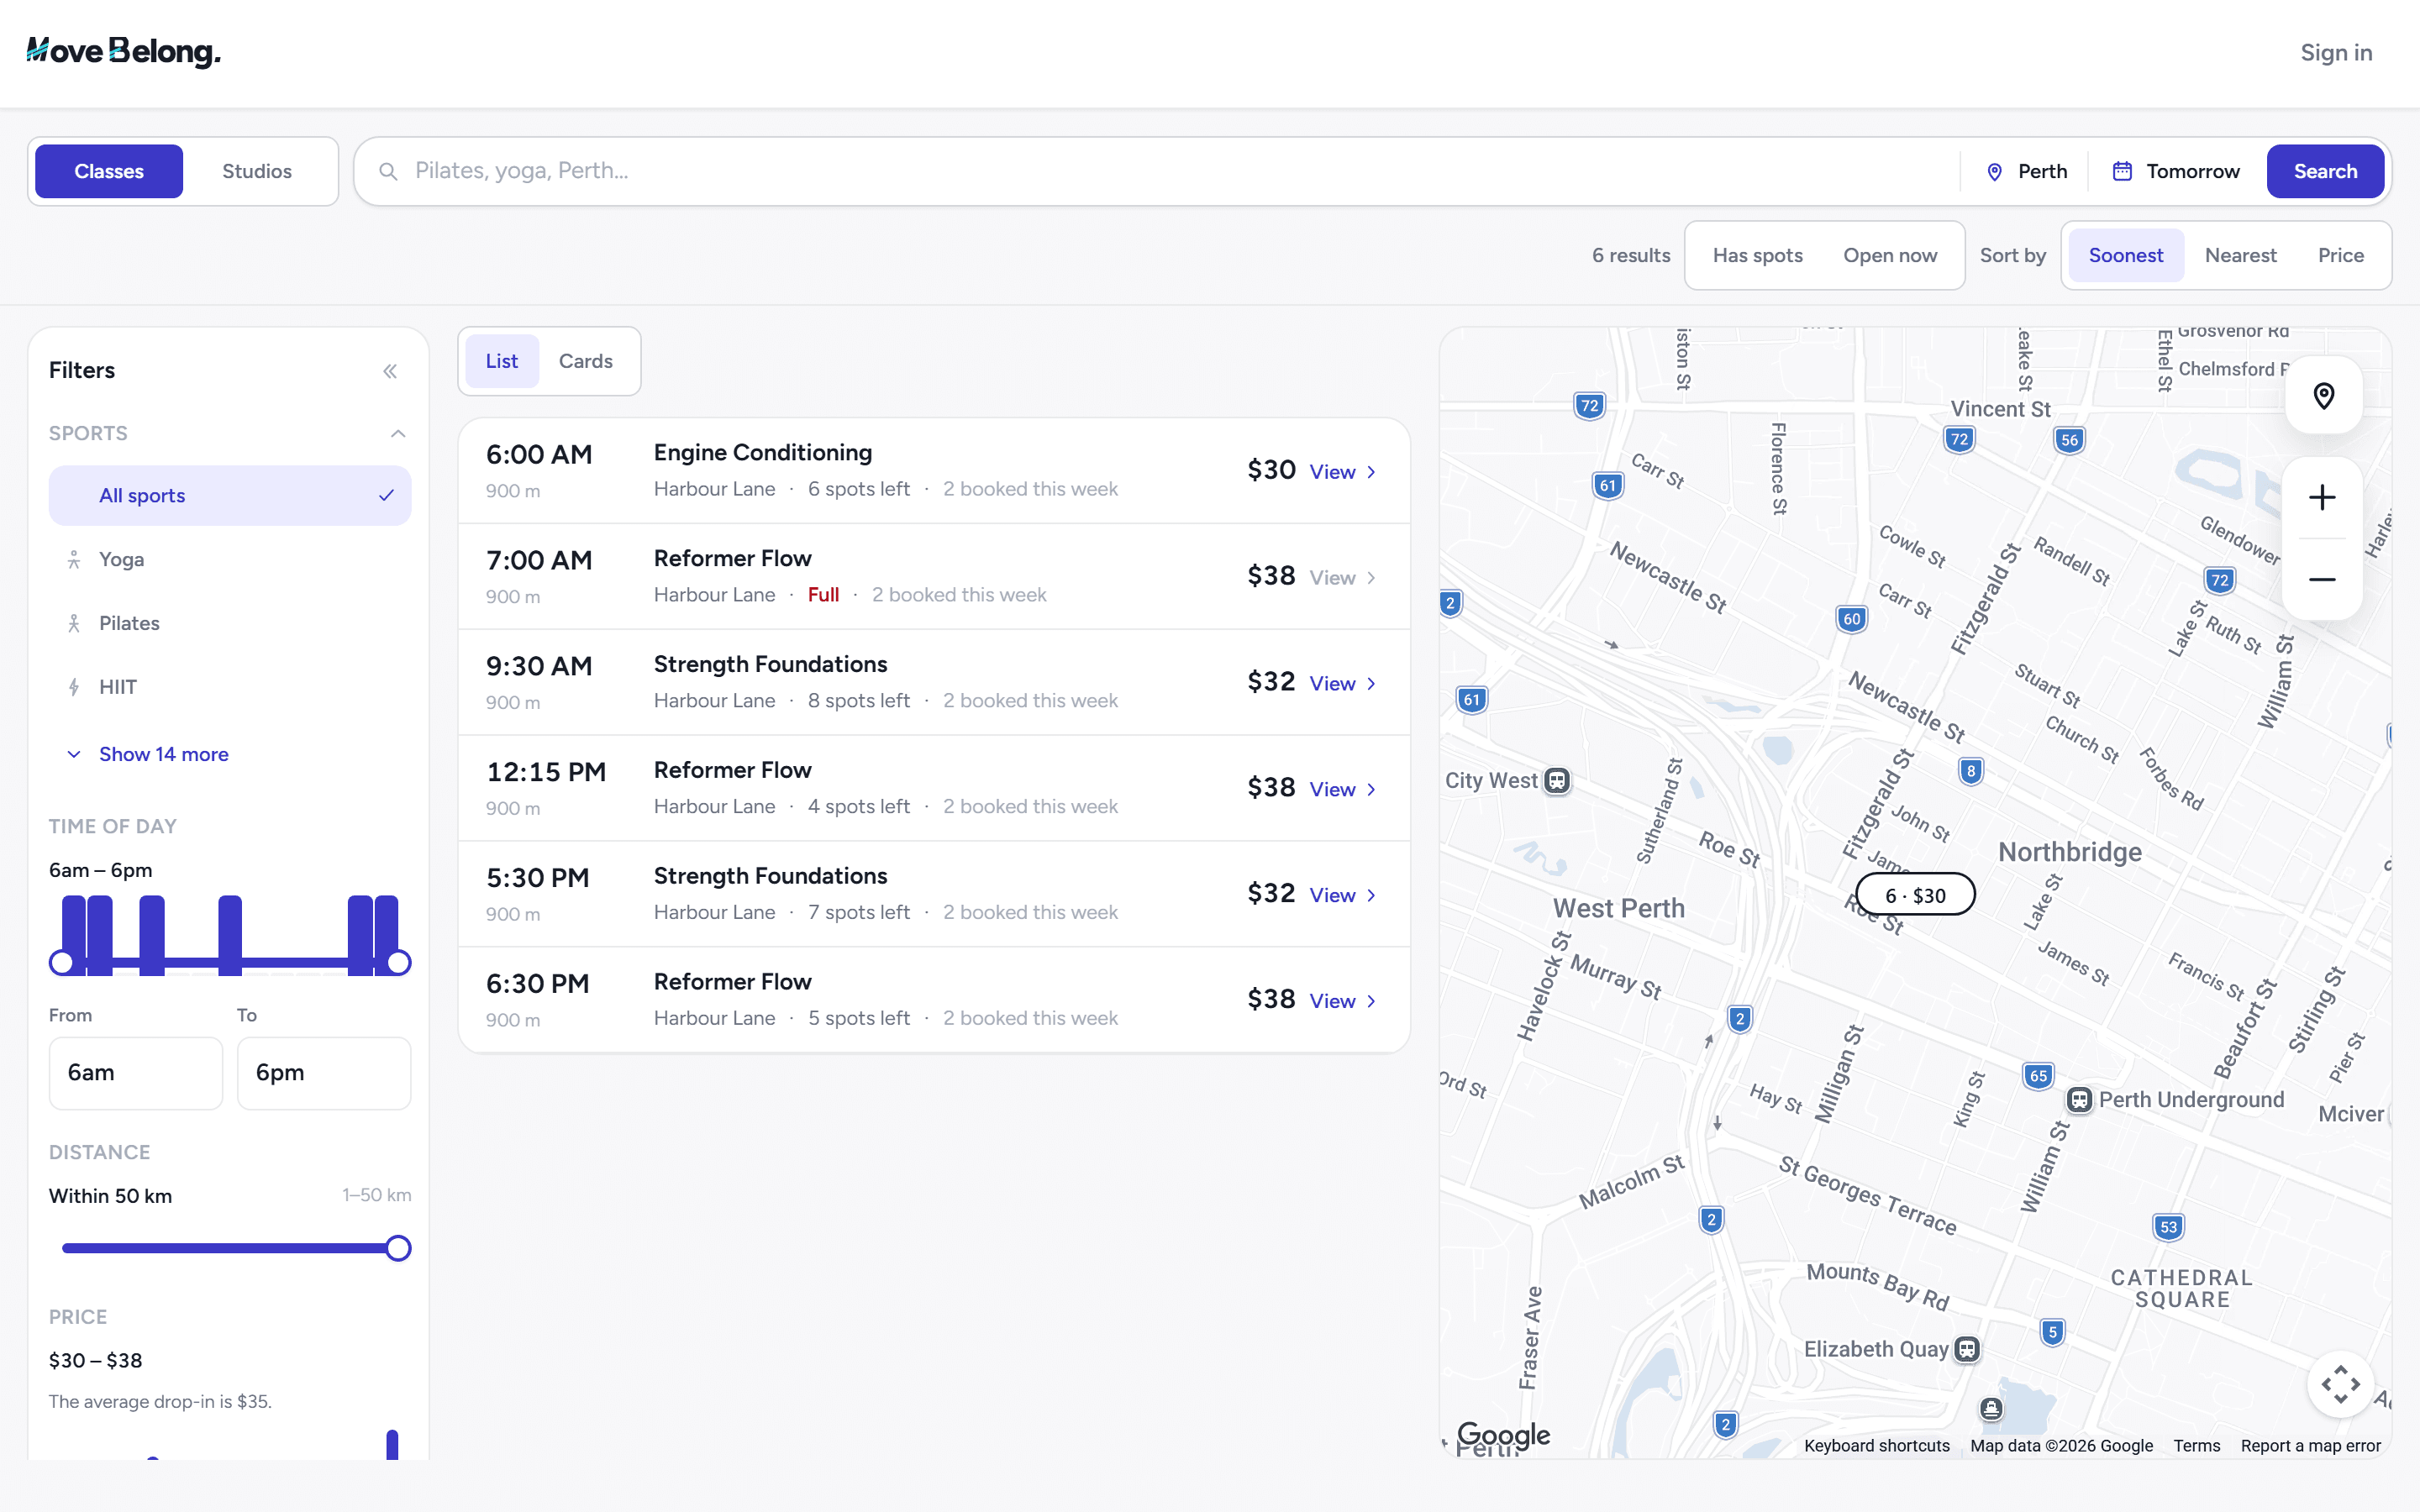The width and height of the screenshot is (2420, 1512).
Task: Click the search magnifier icon
Action: coord(388,171)
